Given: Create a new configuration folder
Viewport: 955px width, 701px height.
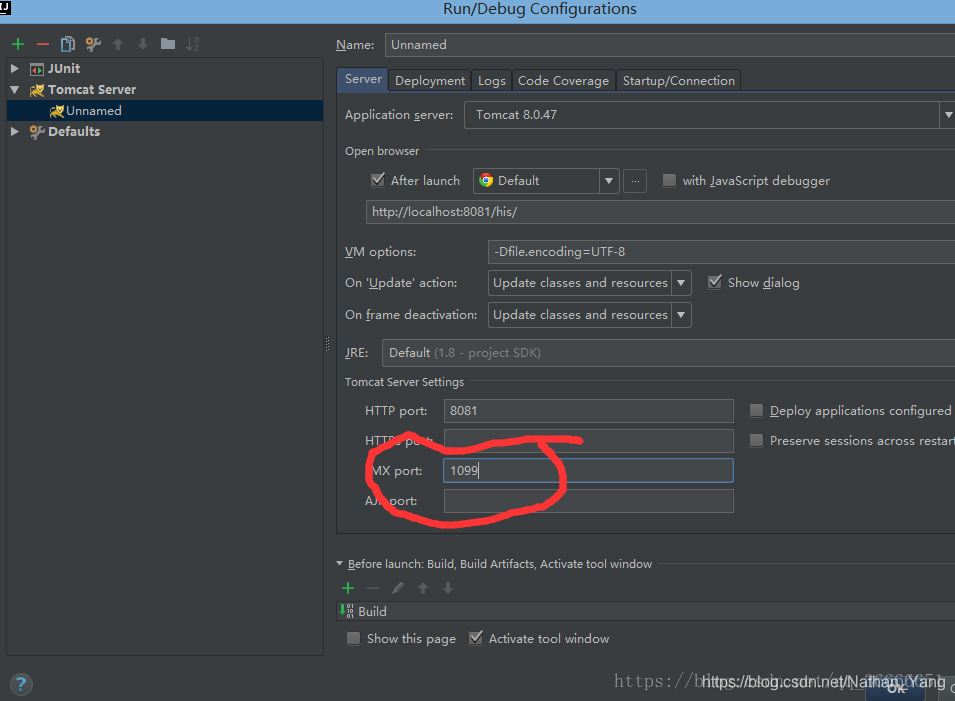Looking at the screenshot, I should point(167,44).
